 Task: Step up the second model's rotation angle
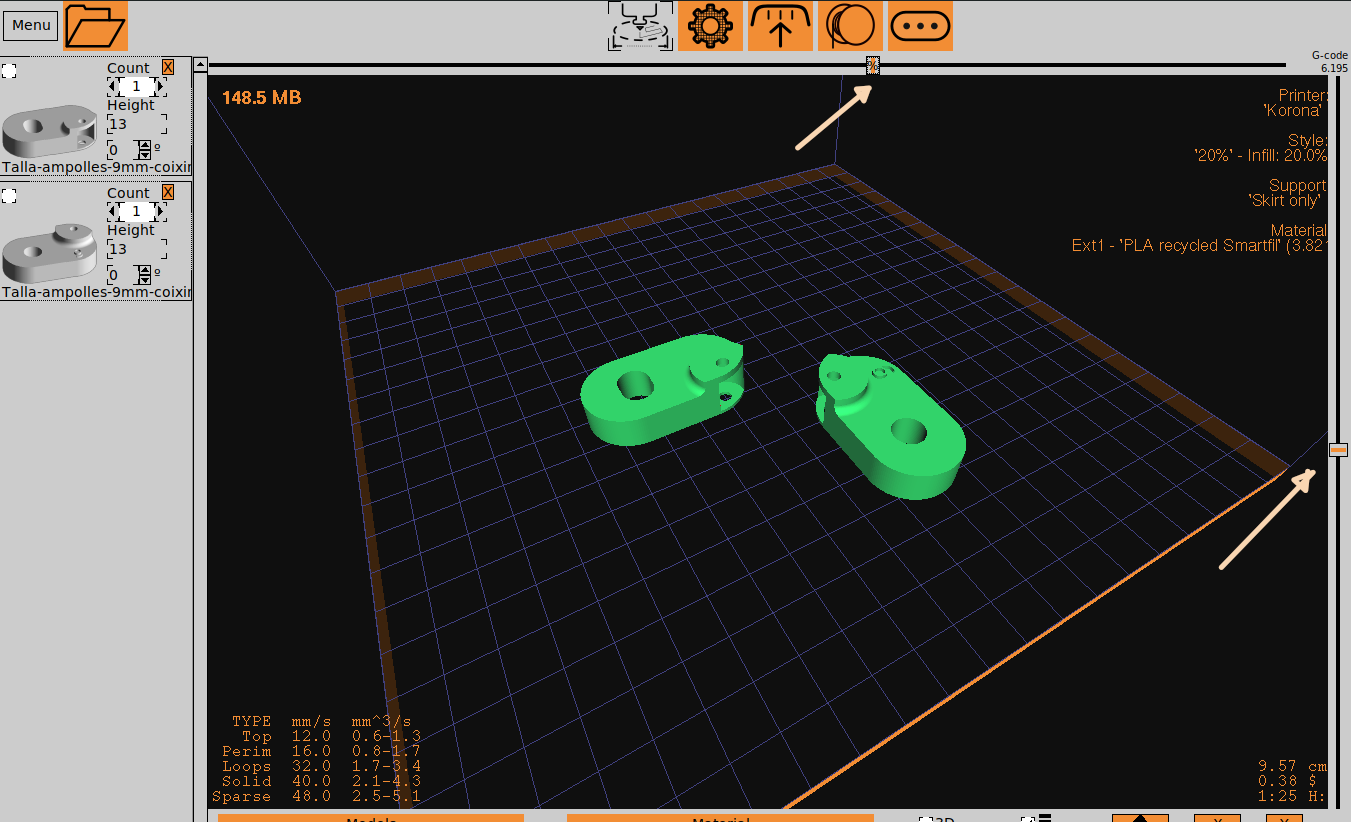pyautogui.click(x=144, y=270)
